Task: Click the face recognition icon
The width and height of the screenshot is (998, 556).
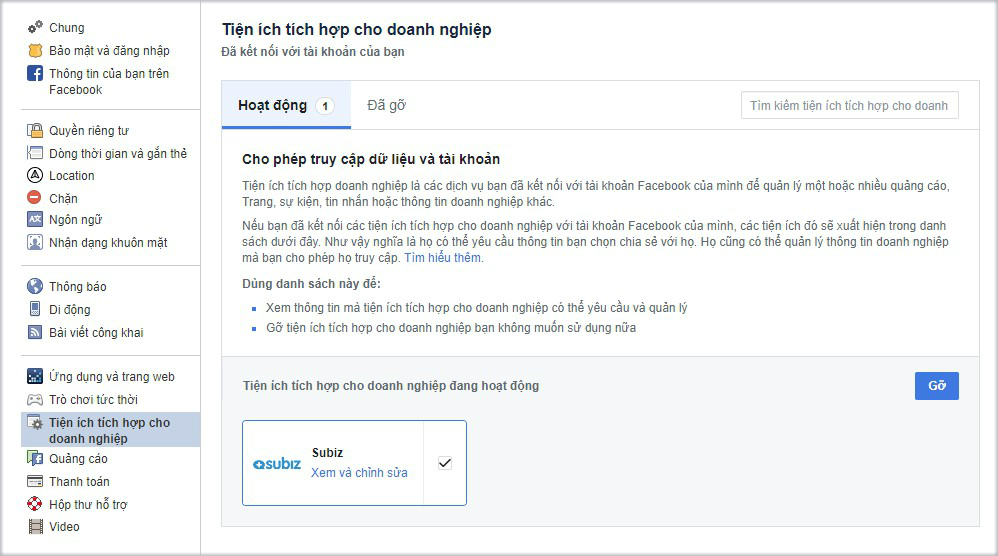Action: point(35,242)
